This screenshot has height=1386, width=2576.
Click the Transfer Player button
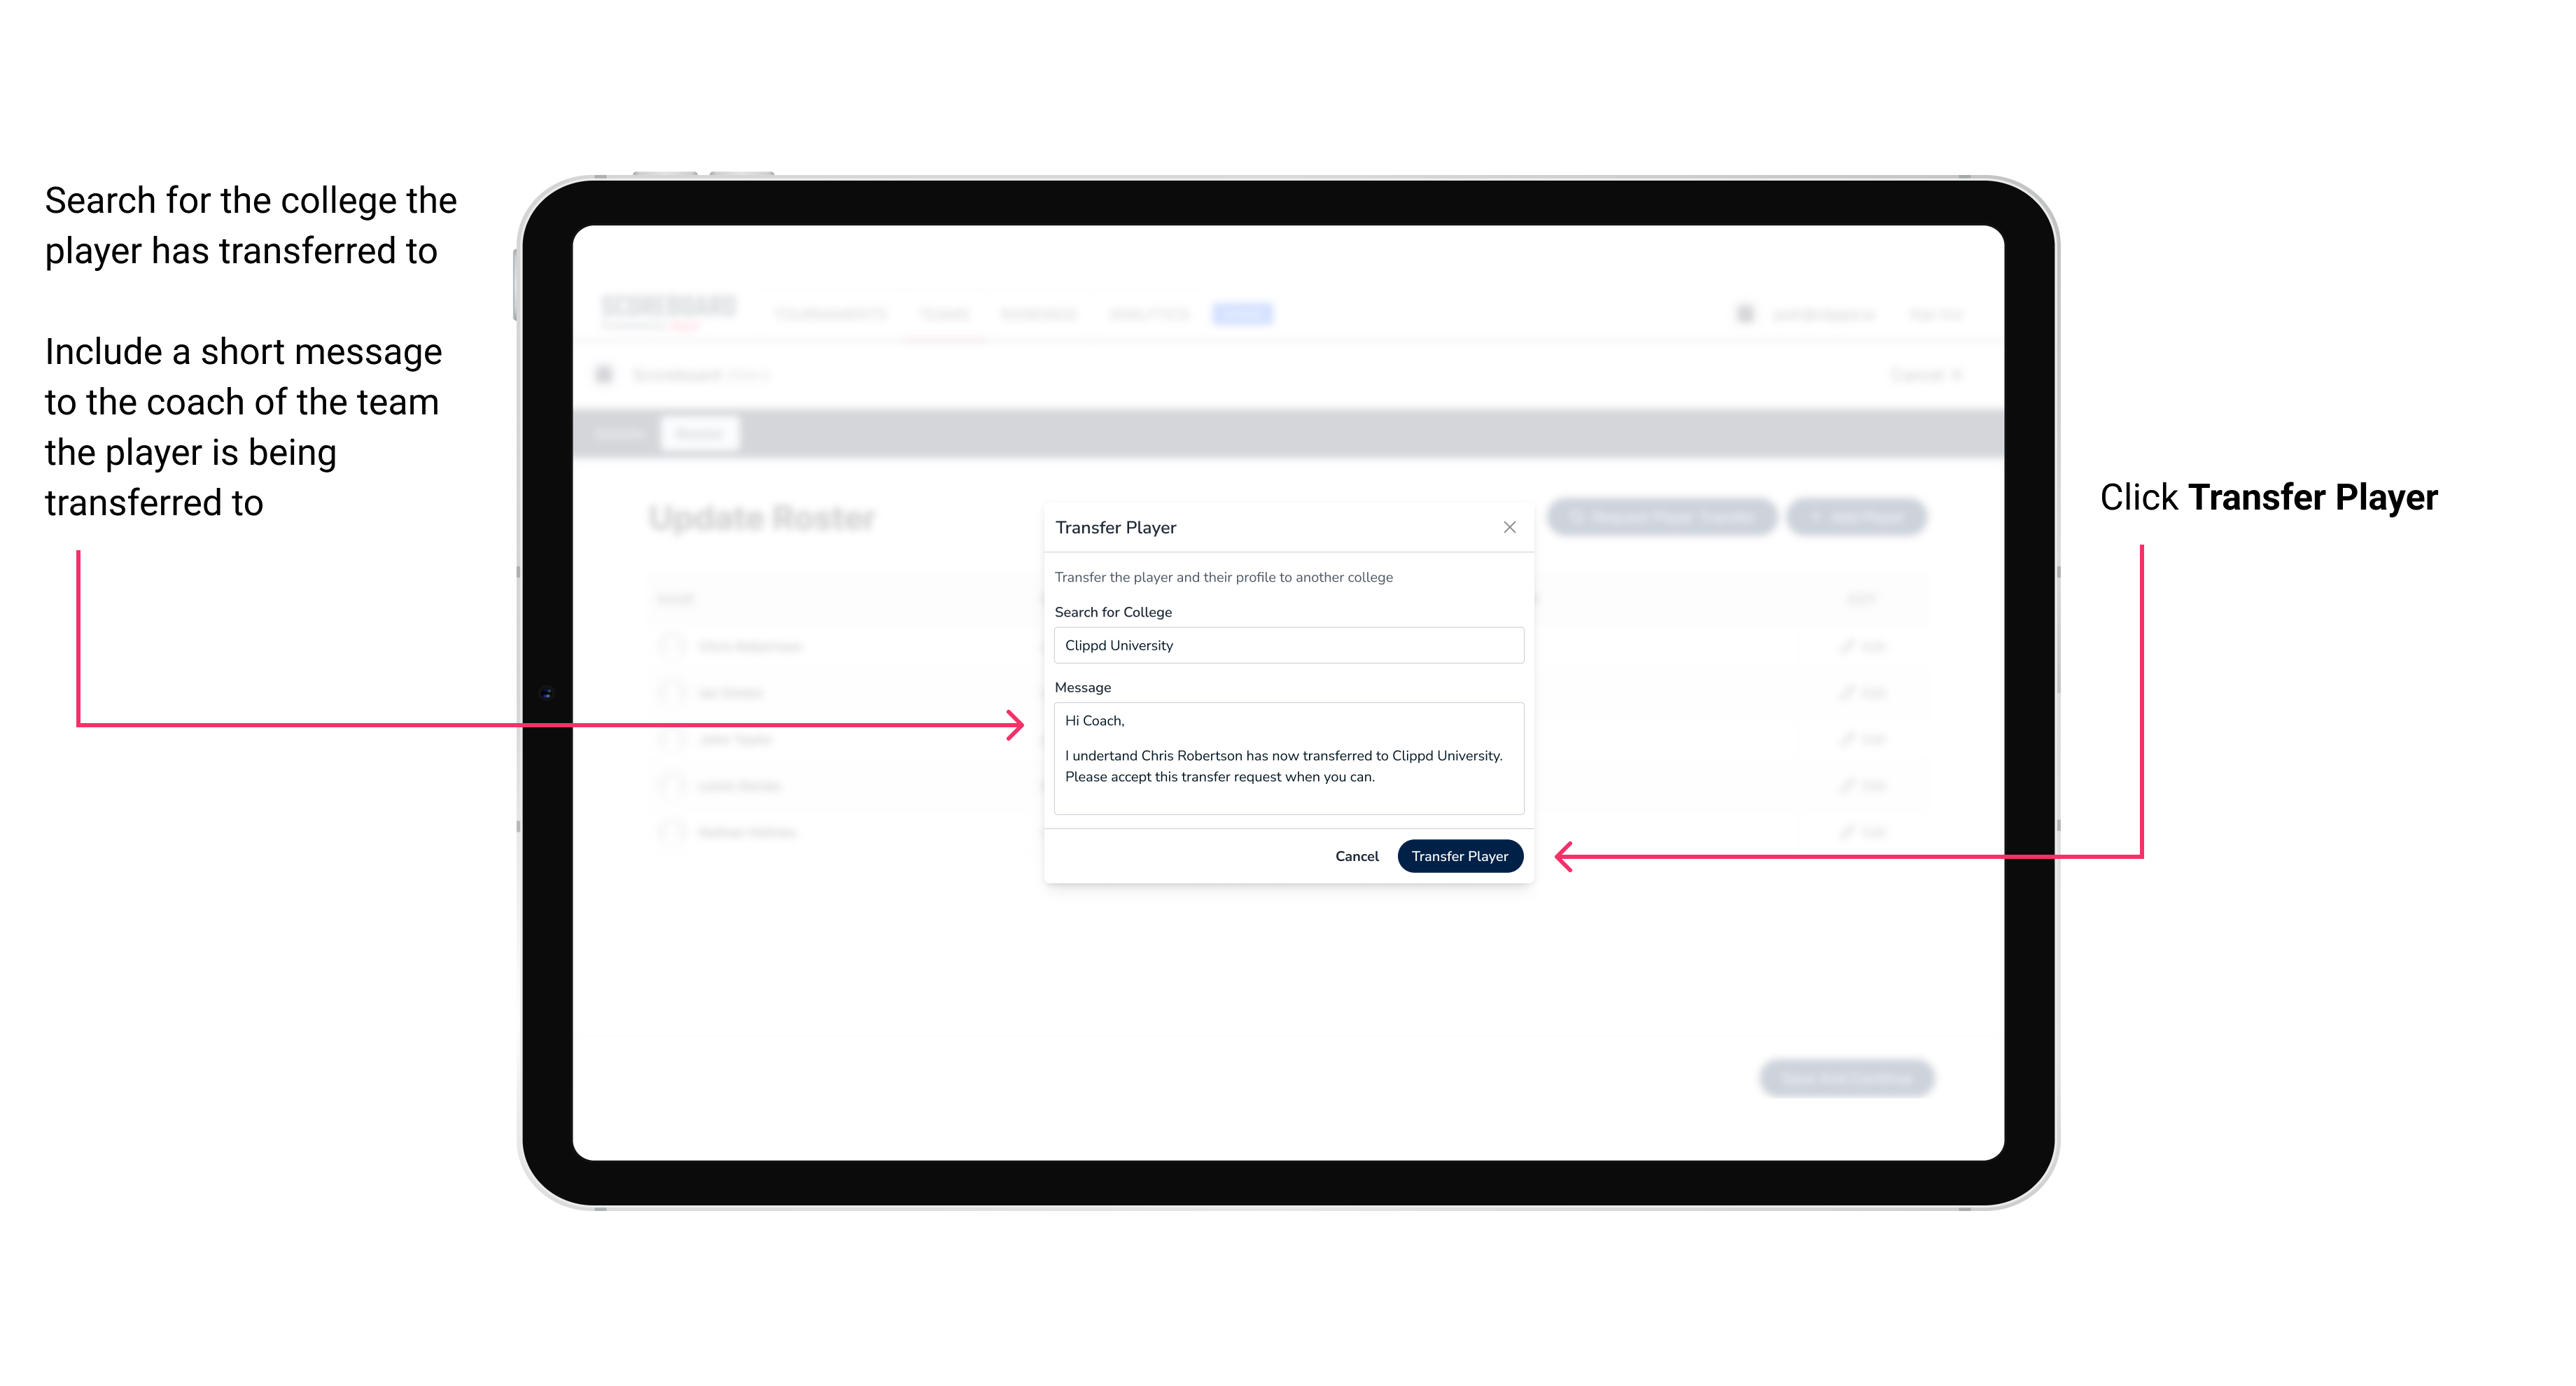[x=1459, y=855]
